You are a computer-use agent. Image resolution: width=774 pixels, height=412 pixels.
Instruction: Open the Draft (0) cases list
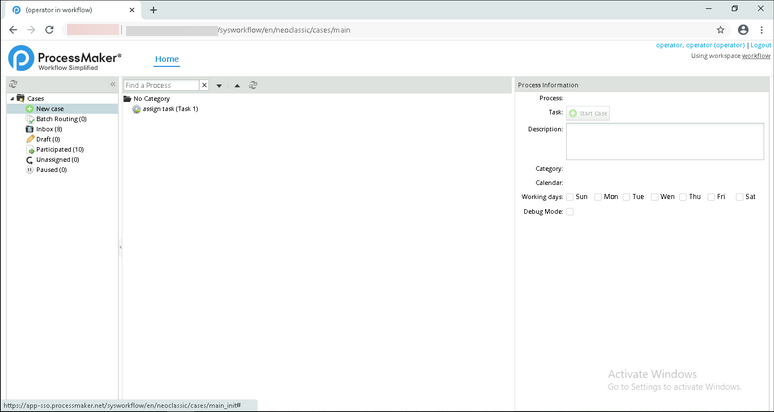(x=48, y=139)
